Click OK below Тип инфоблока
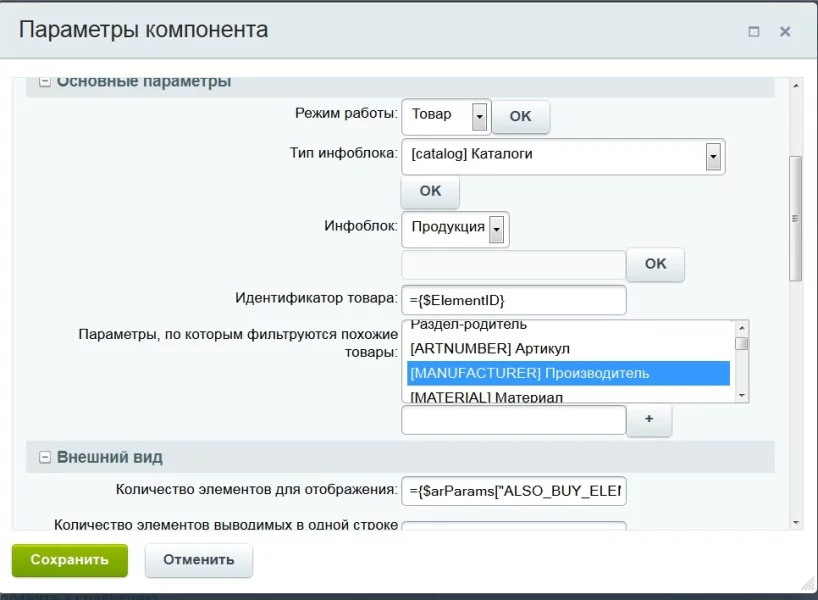Viewport: 818px width, 600px height. pos(430,191)
